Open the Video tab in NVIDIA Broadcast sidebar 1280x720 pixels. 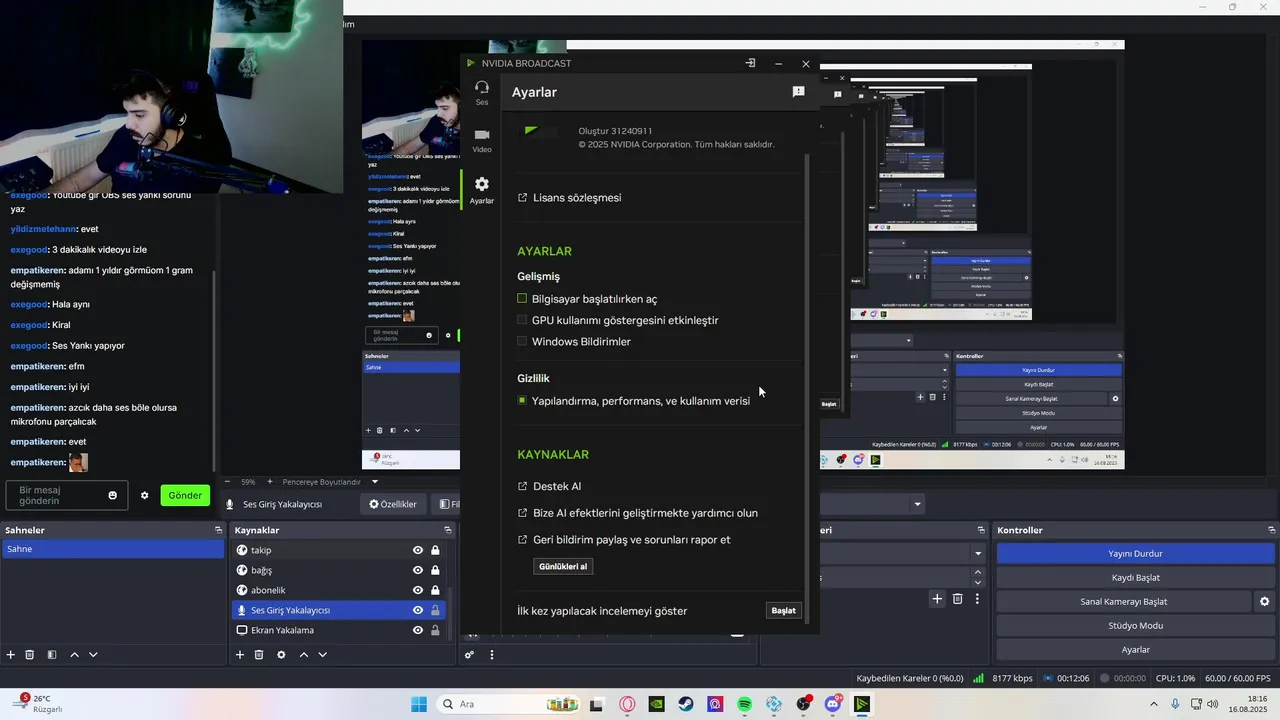click(482, 140)
